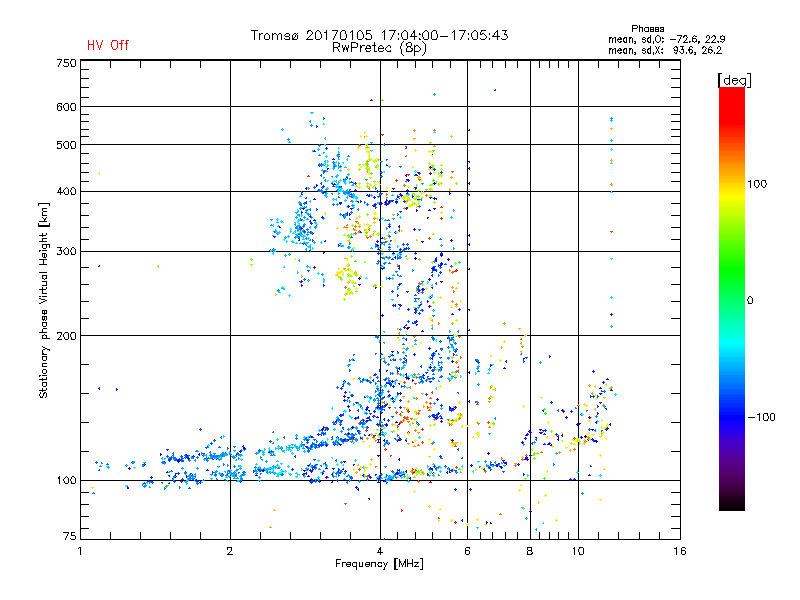Viewport: 800px width, 600px height.
Task: Click the frequency axis label 4
Action: [x=380, y=551]
